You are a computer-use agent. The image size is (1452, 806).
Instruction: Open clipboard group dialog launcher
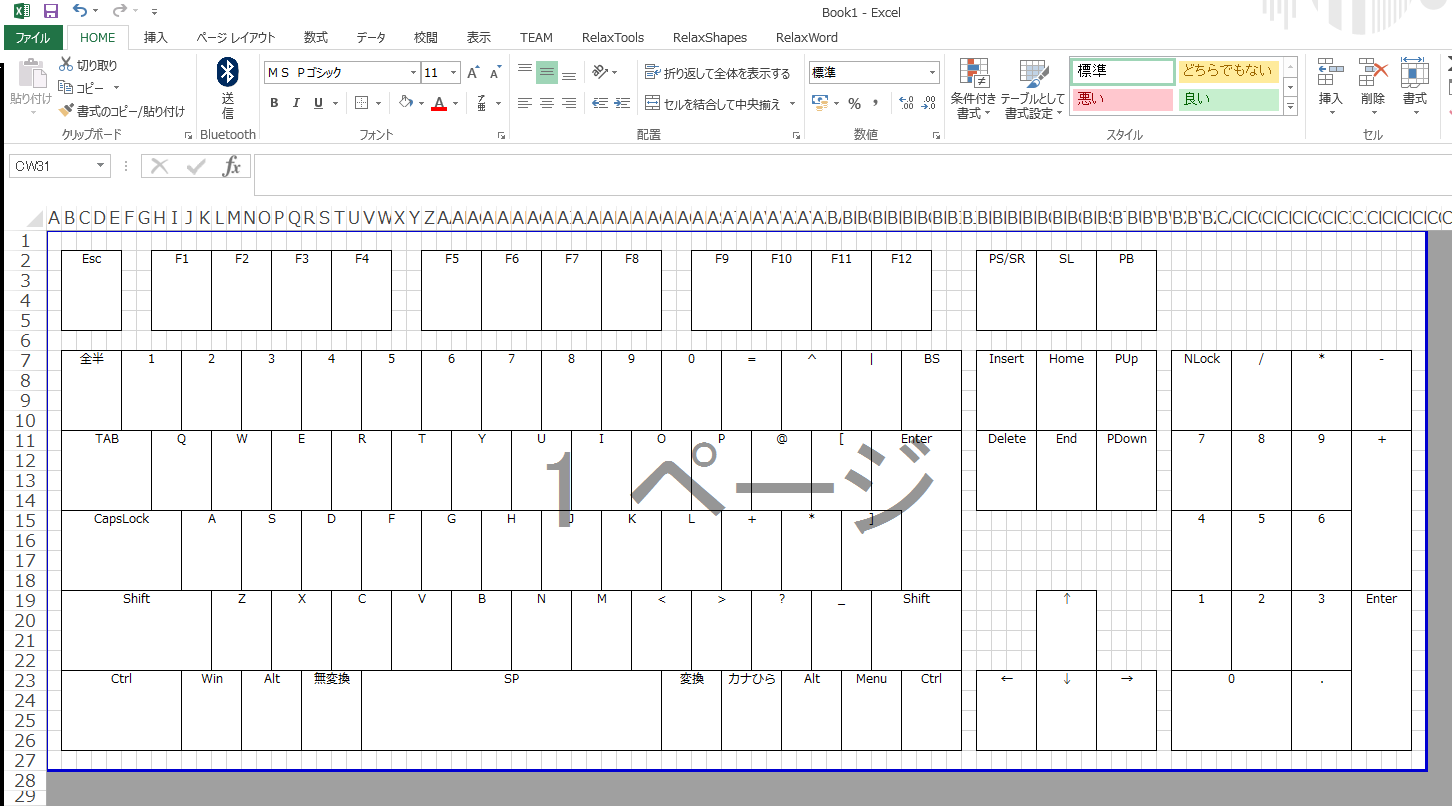pyautogui.click(x=188, y=135)
